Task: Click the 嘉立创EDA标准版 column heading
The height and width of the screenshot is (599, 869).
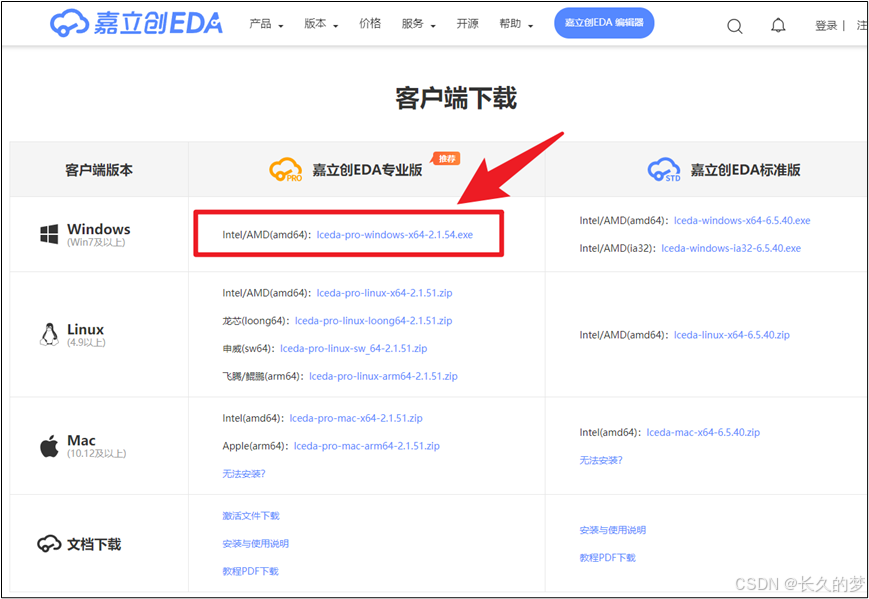Action: point(745,170)
